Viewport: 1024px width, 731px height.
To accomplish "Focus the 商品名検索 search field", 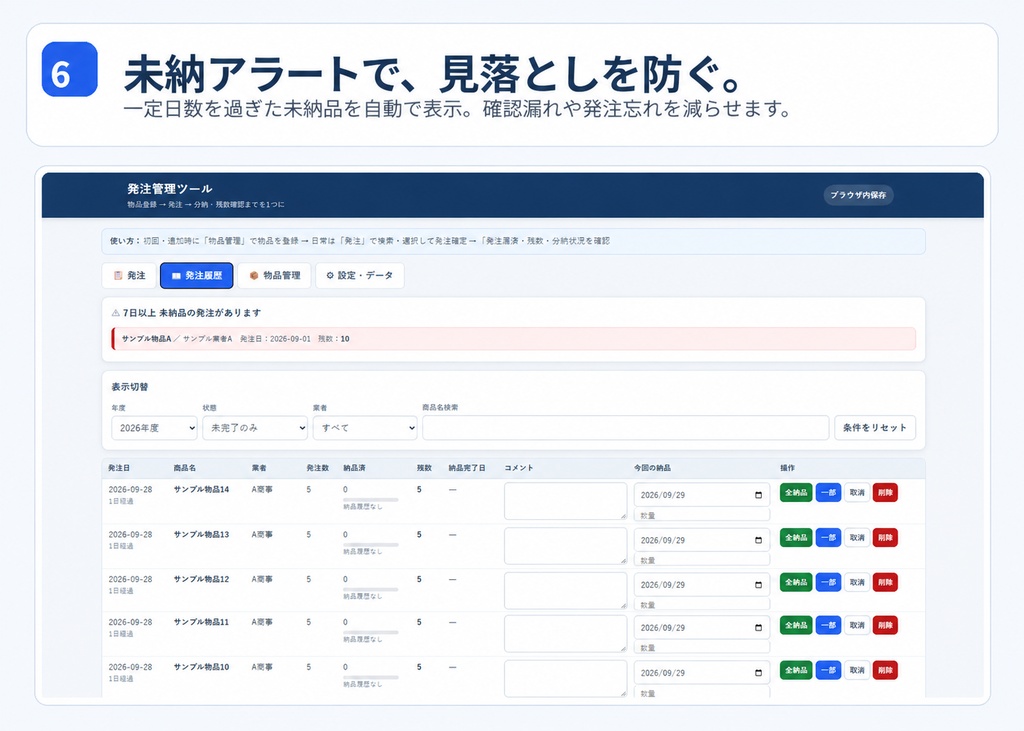I will tap(626, 428).
